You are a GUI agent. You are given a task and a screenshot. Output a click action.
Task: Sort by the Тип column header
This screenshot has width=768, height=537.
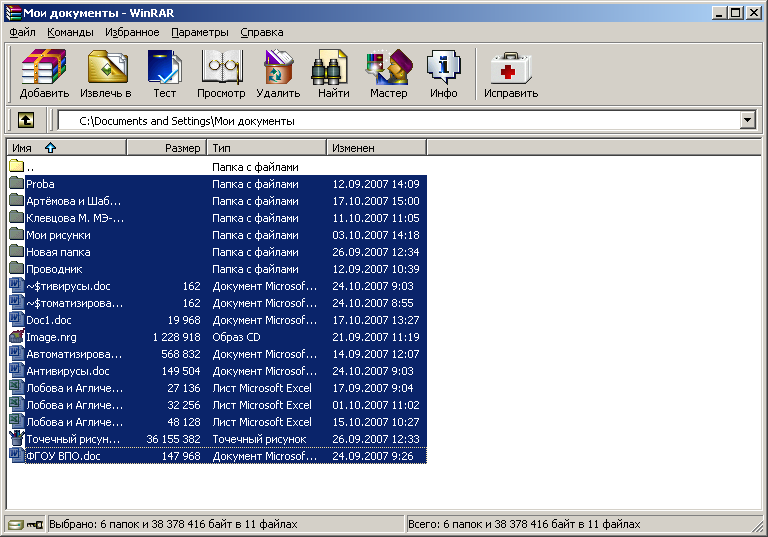(266, 147)
